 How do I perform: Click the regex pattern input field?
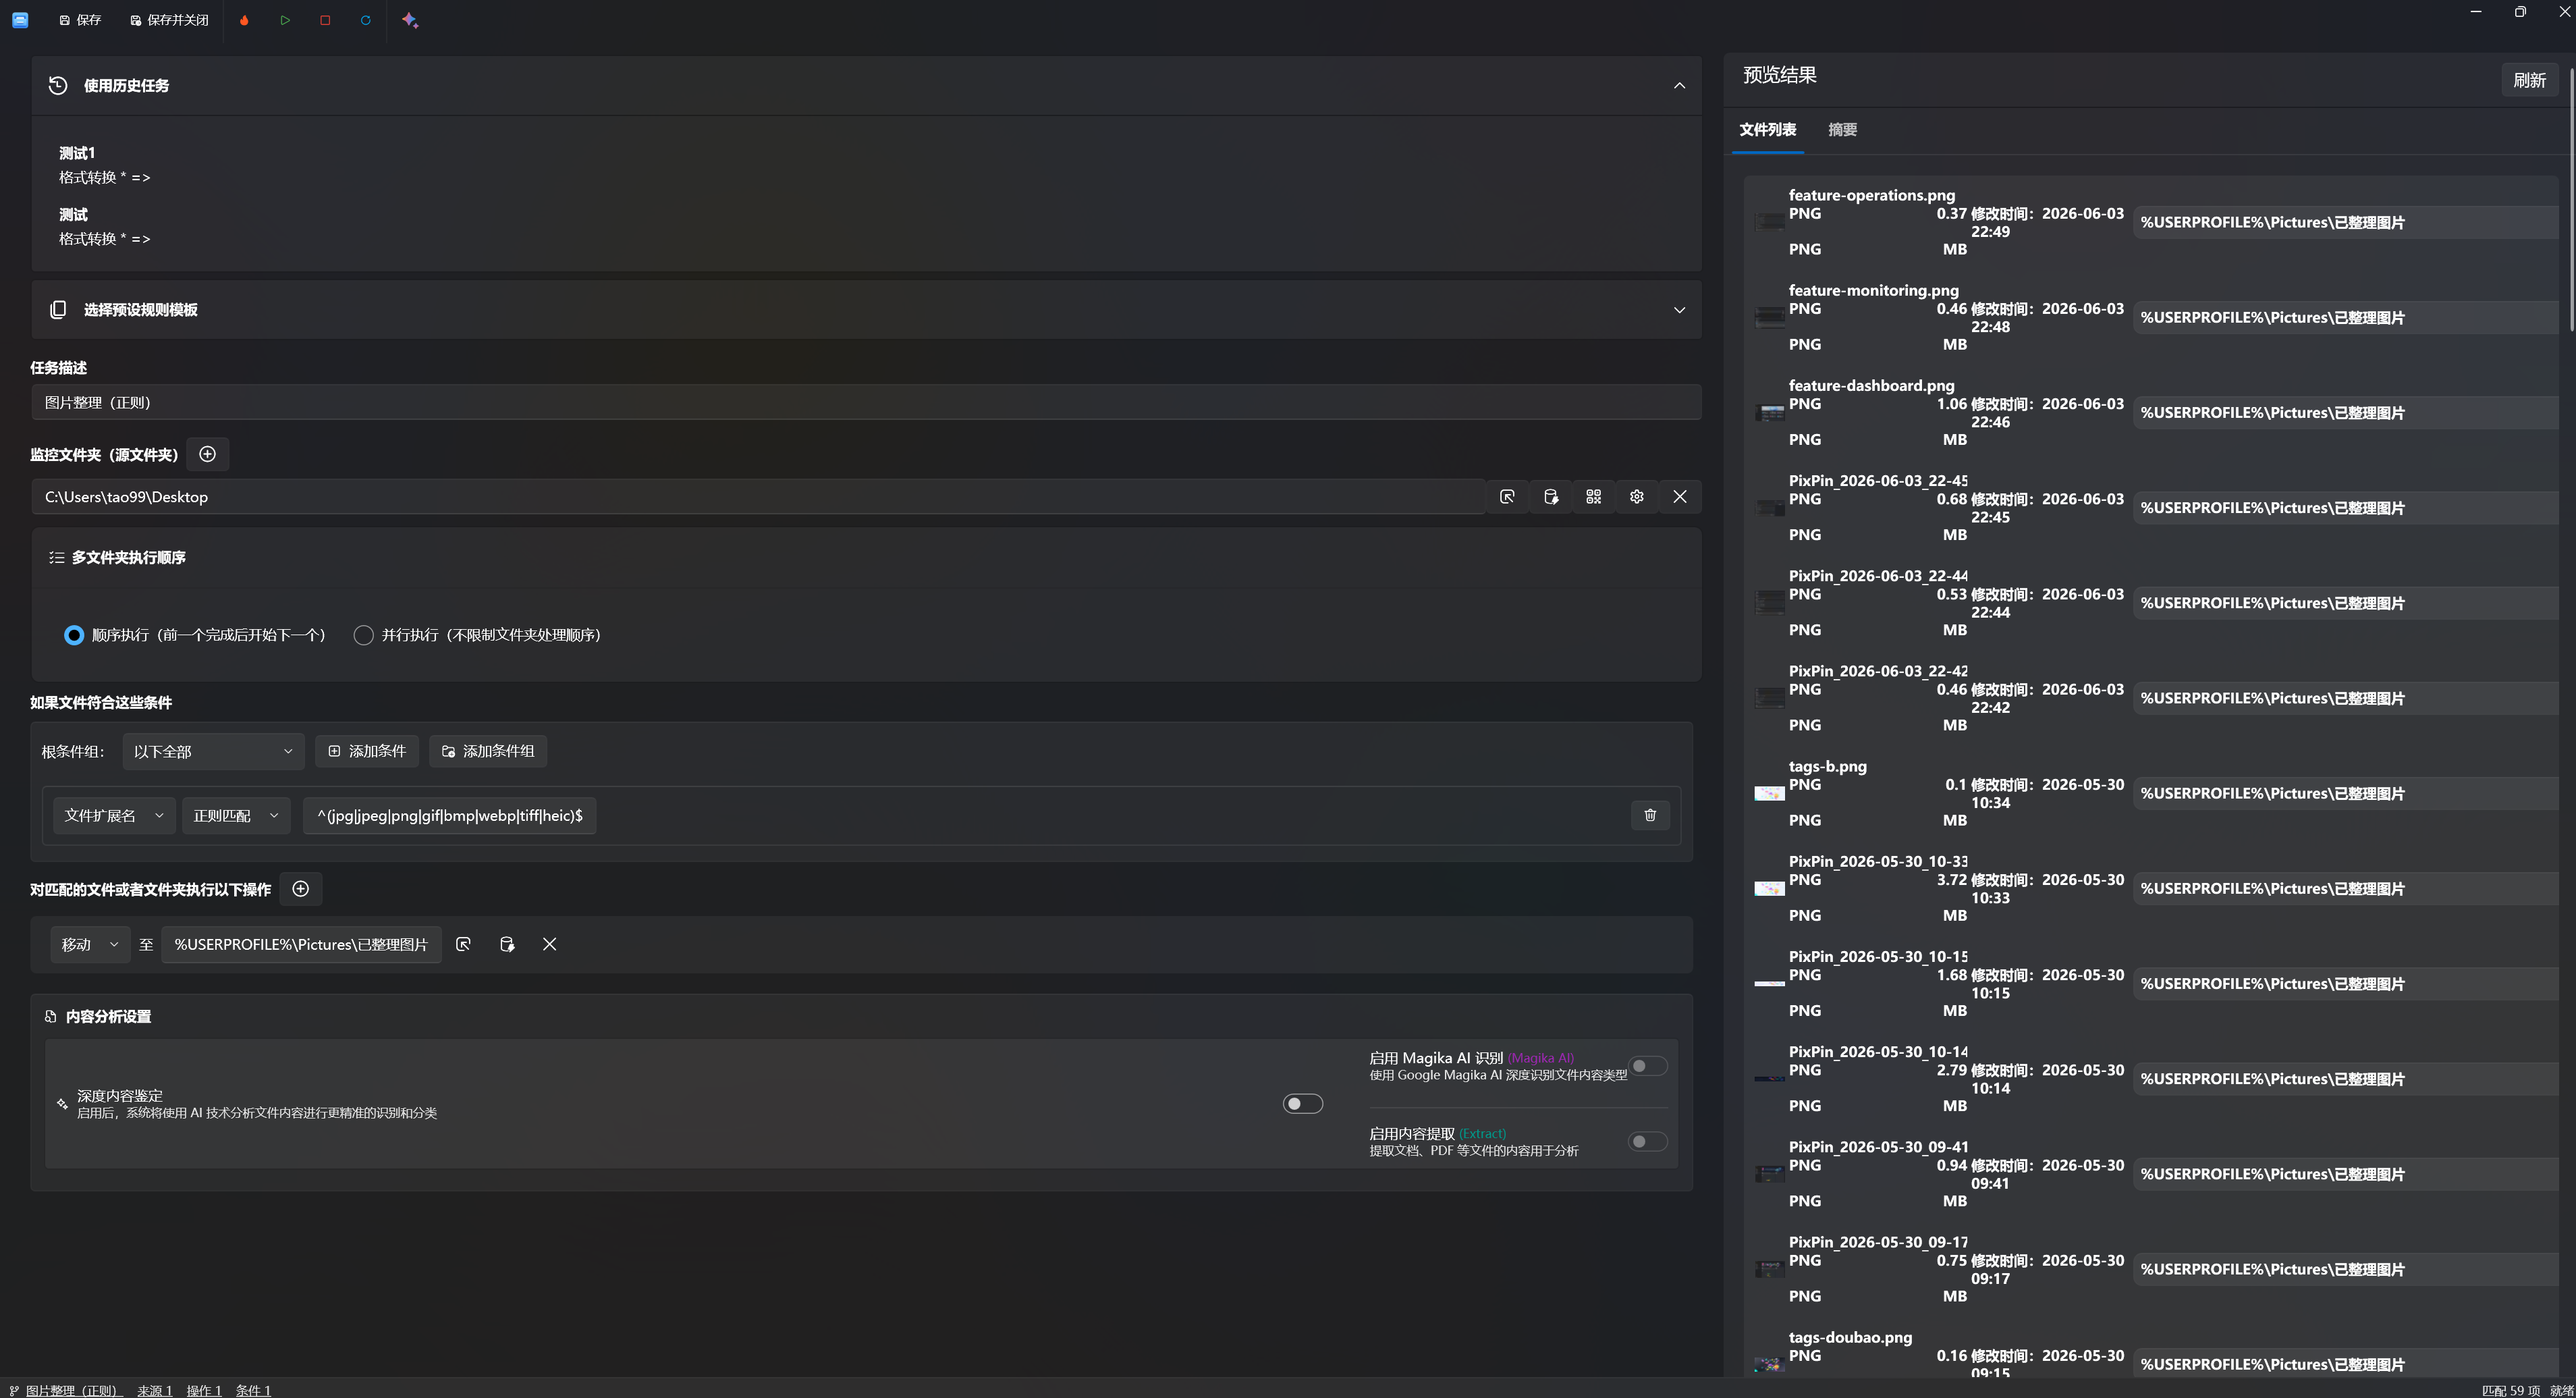450,816
